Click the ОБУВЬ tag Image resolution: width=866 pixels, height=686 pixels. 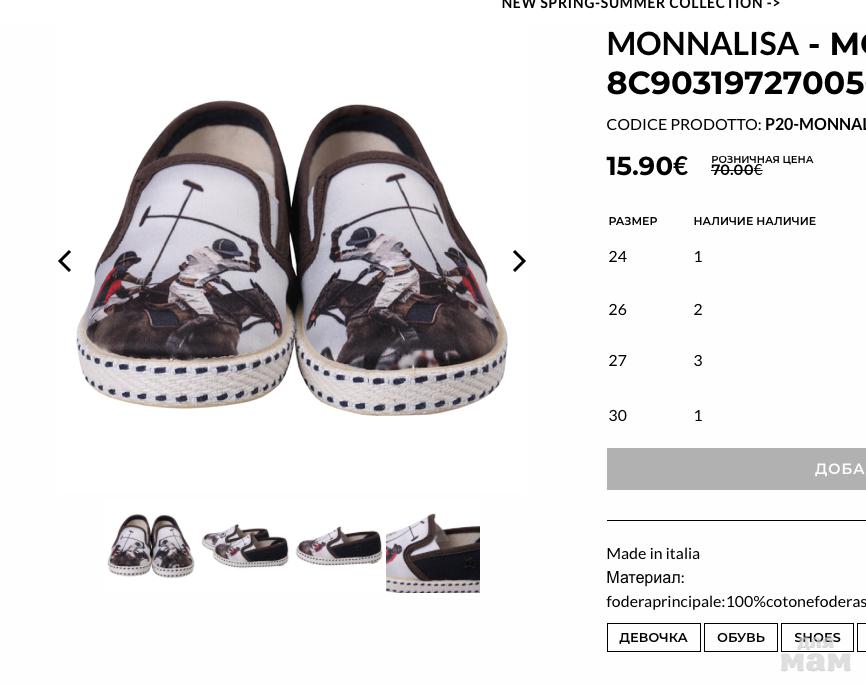(x=740, y=638)
